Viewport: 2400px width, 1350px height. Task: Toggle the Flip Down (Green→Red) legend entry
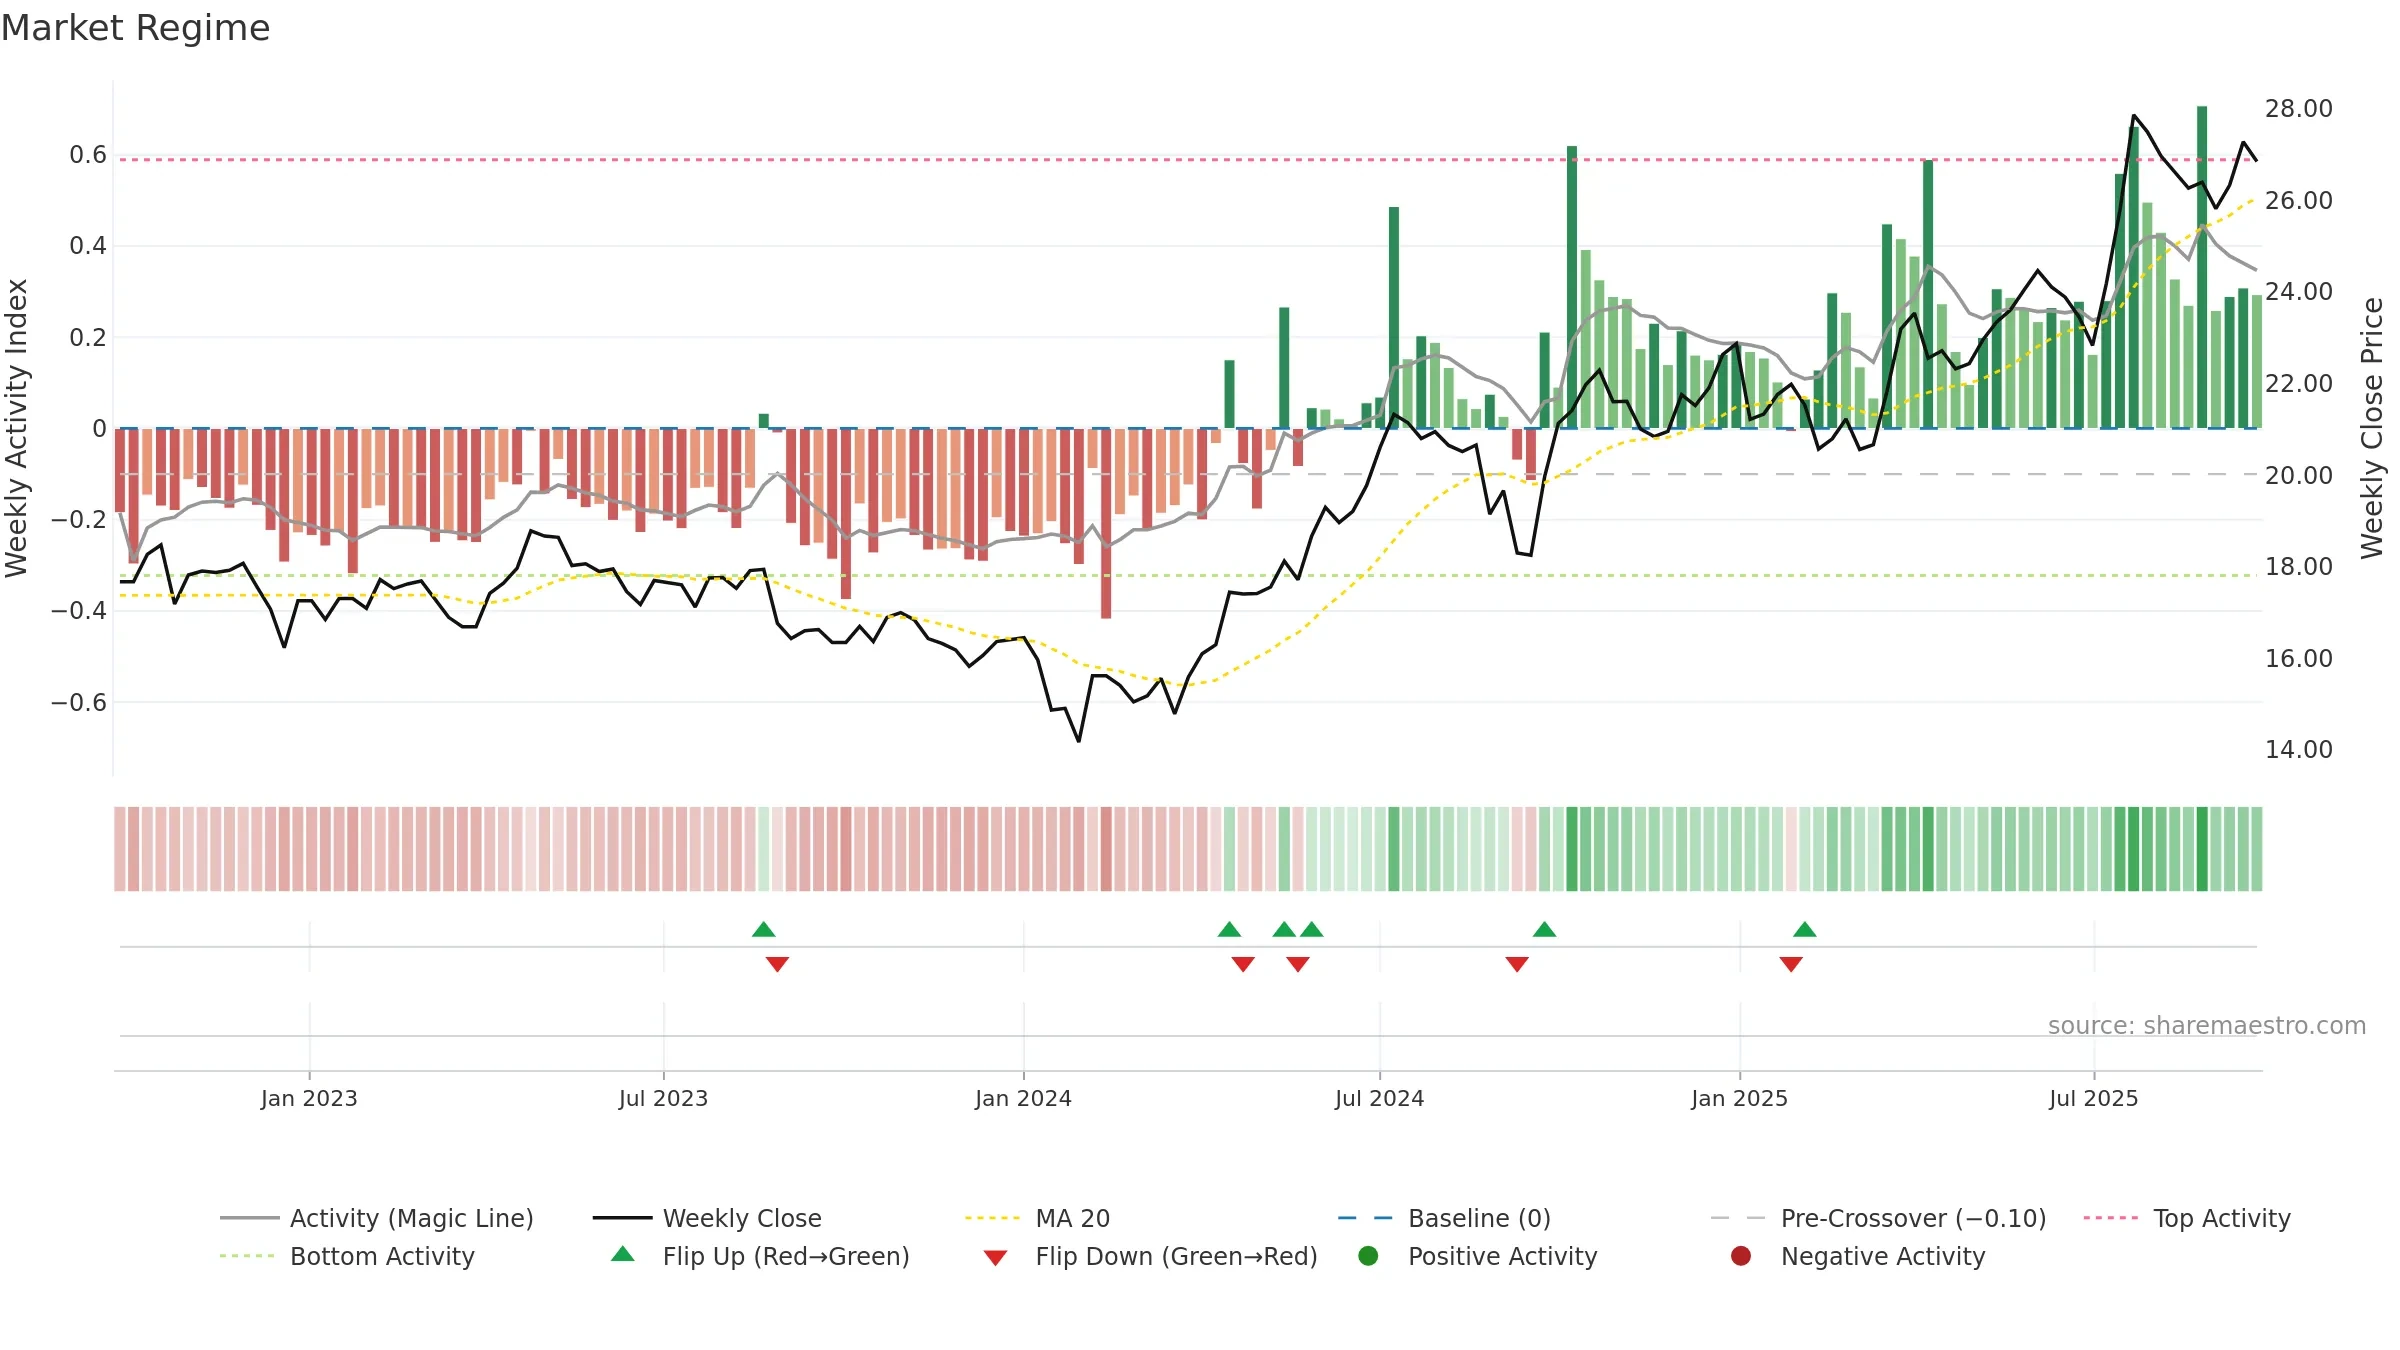click(1150, 1256)
